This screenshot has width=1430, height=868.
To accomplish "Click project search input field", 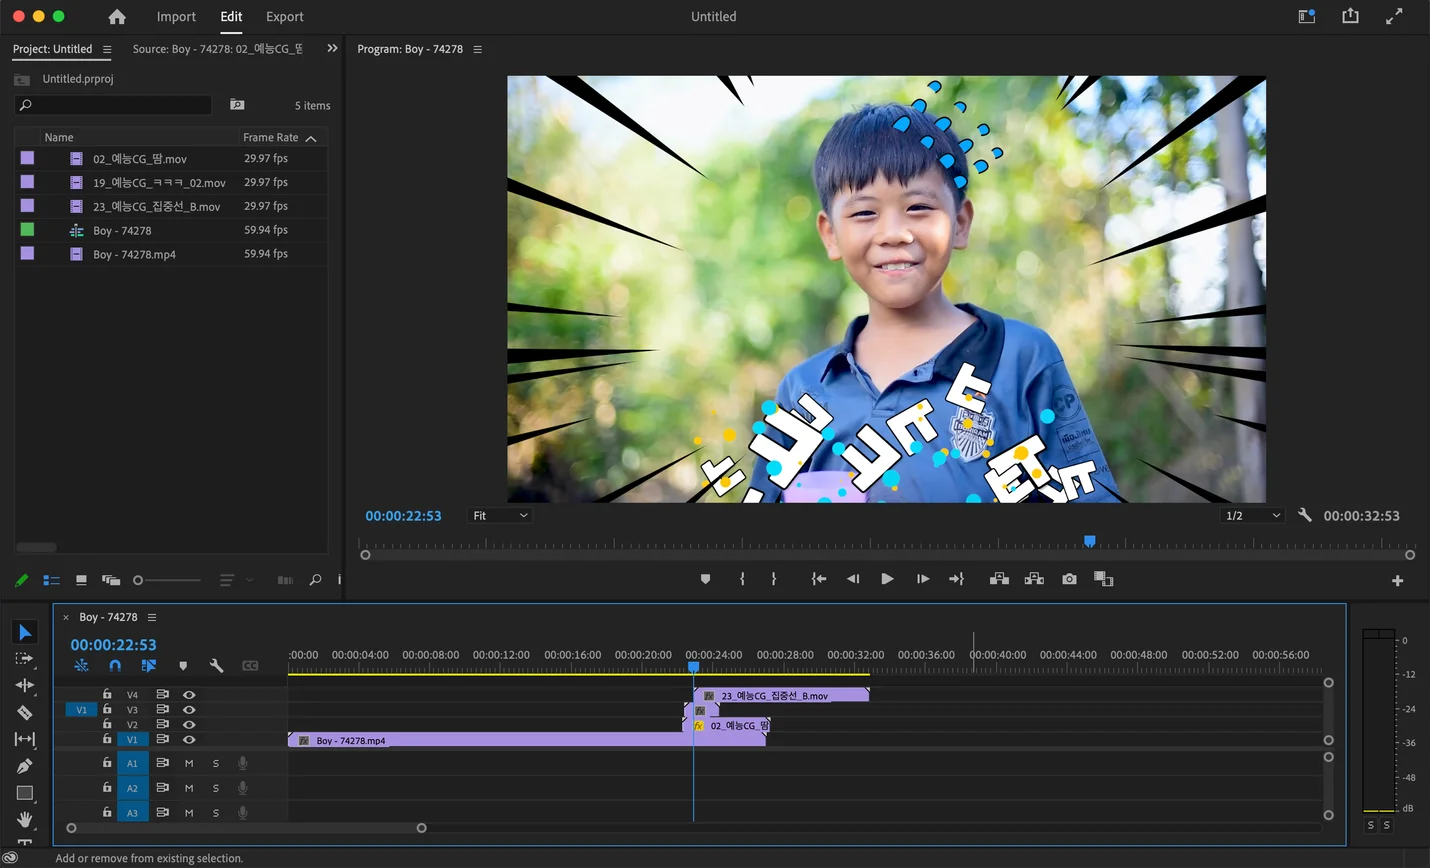I will (113, 105).
